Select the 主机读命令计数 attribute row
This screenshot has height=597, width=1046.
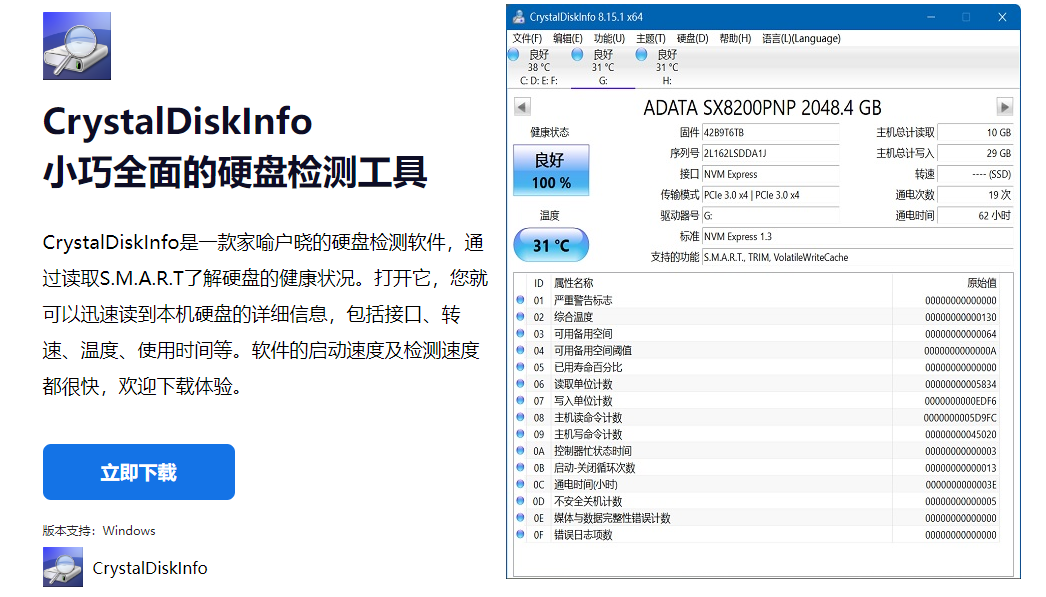click(x=756, y=417)
